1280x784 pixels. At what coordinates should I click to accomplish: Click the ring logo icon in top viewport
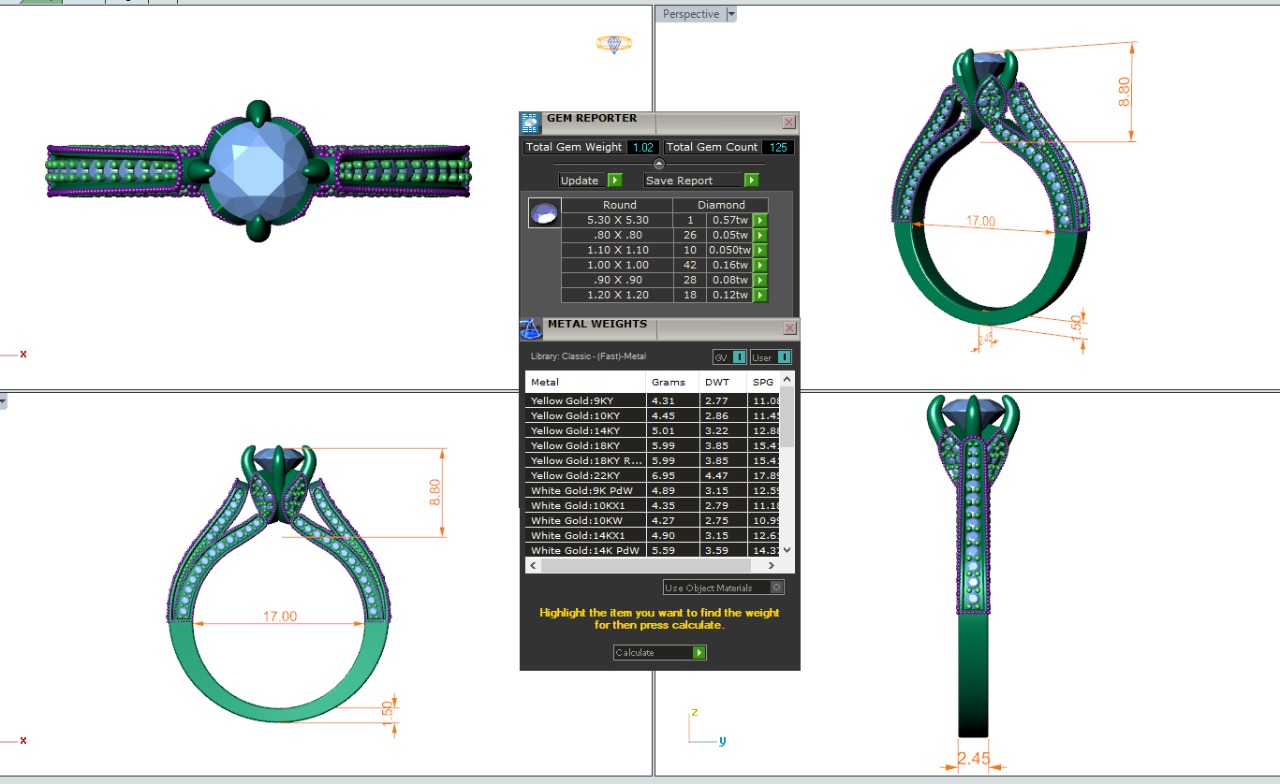click(613, 44)
